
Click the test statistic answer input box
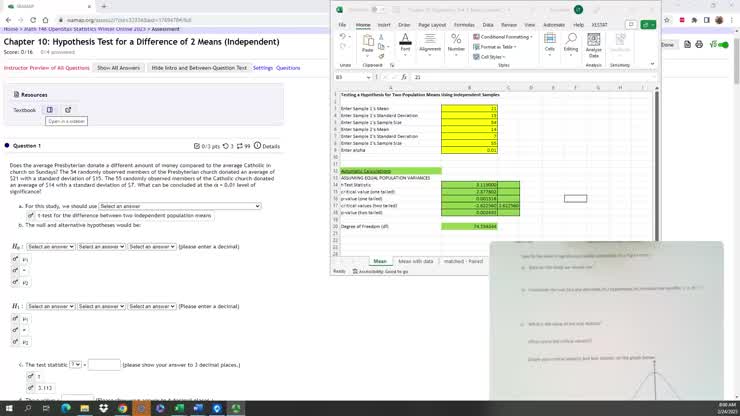tap(103, 365)
